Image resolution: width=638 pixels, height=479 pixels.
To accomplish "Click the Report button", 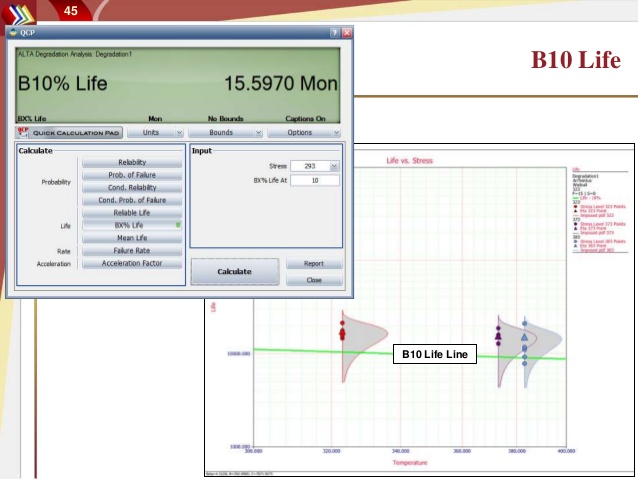I will coord(314,264).
